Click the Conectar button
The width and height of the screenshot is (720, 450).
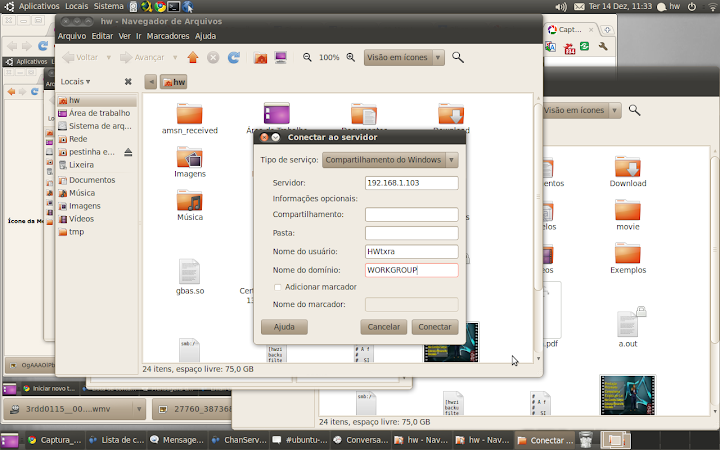(x=435, y=327)
